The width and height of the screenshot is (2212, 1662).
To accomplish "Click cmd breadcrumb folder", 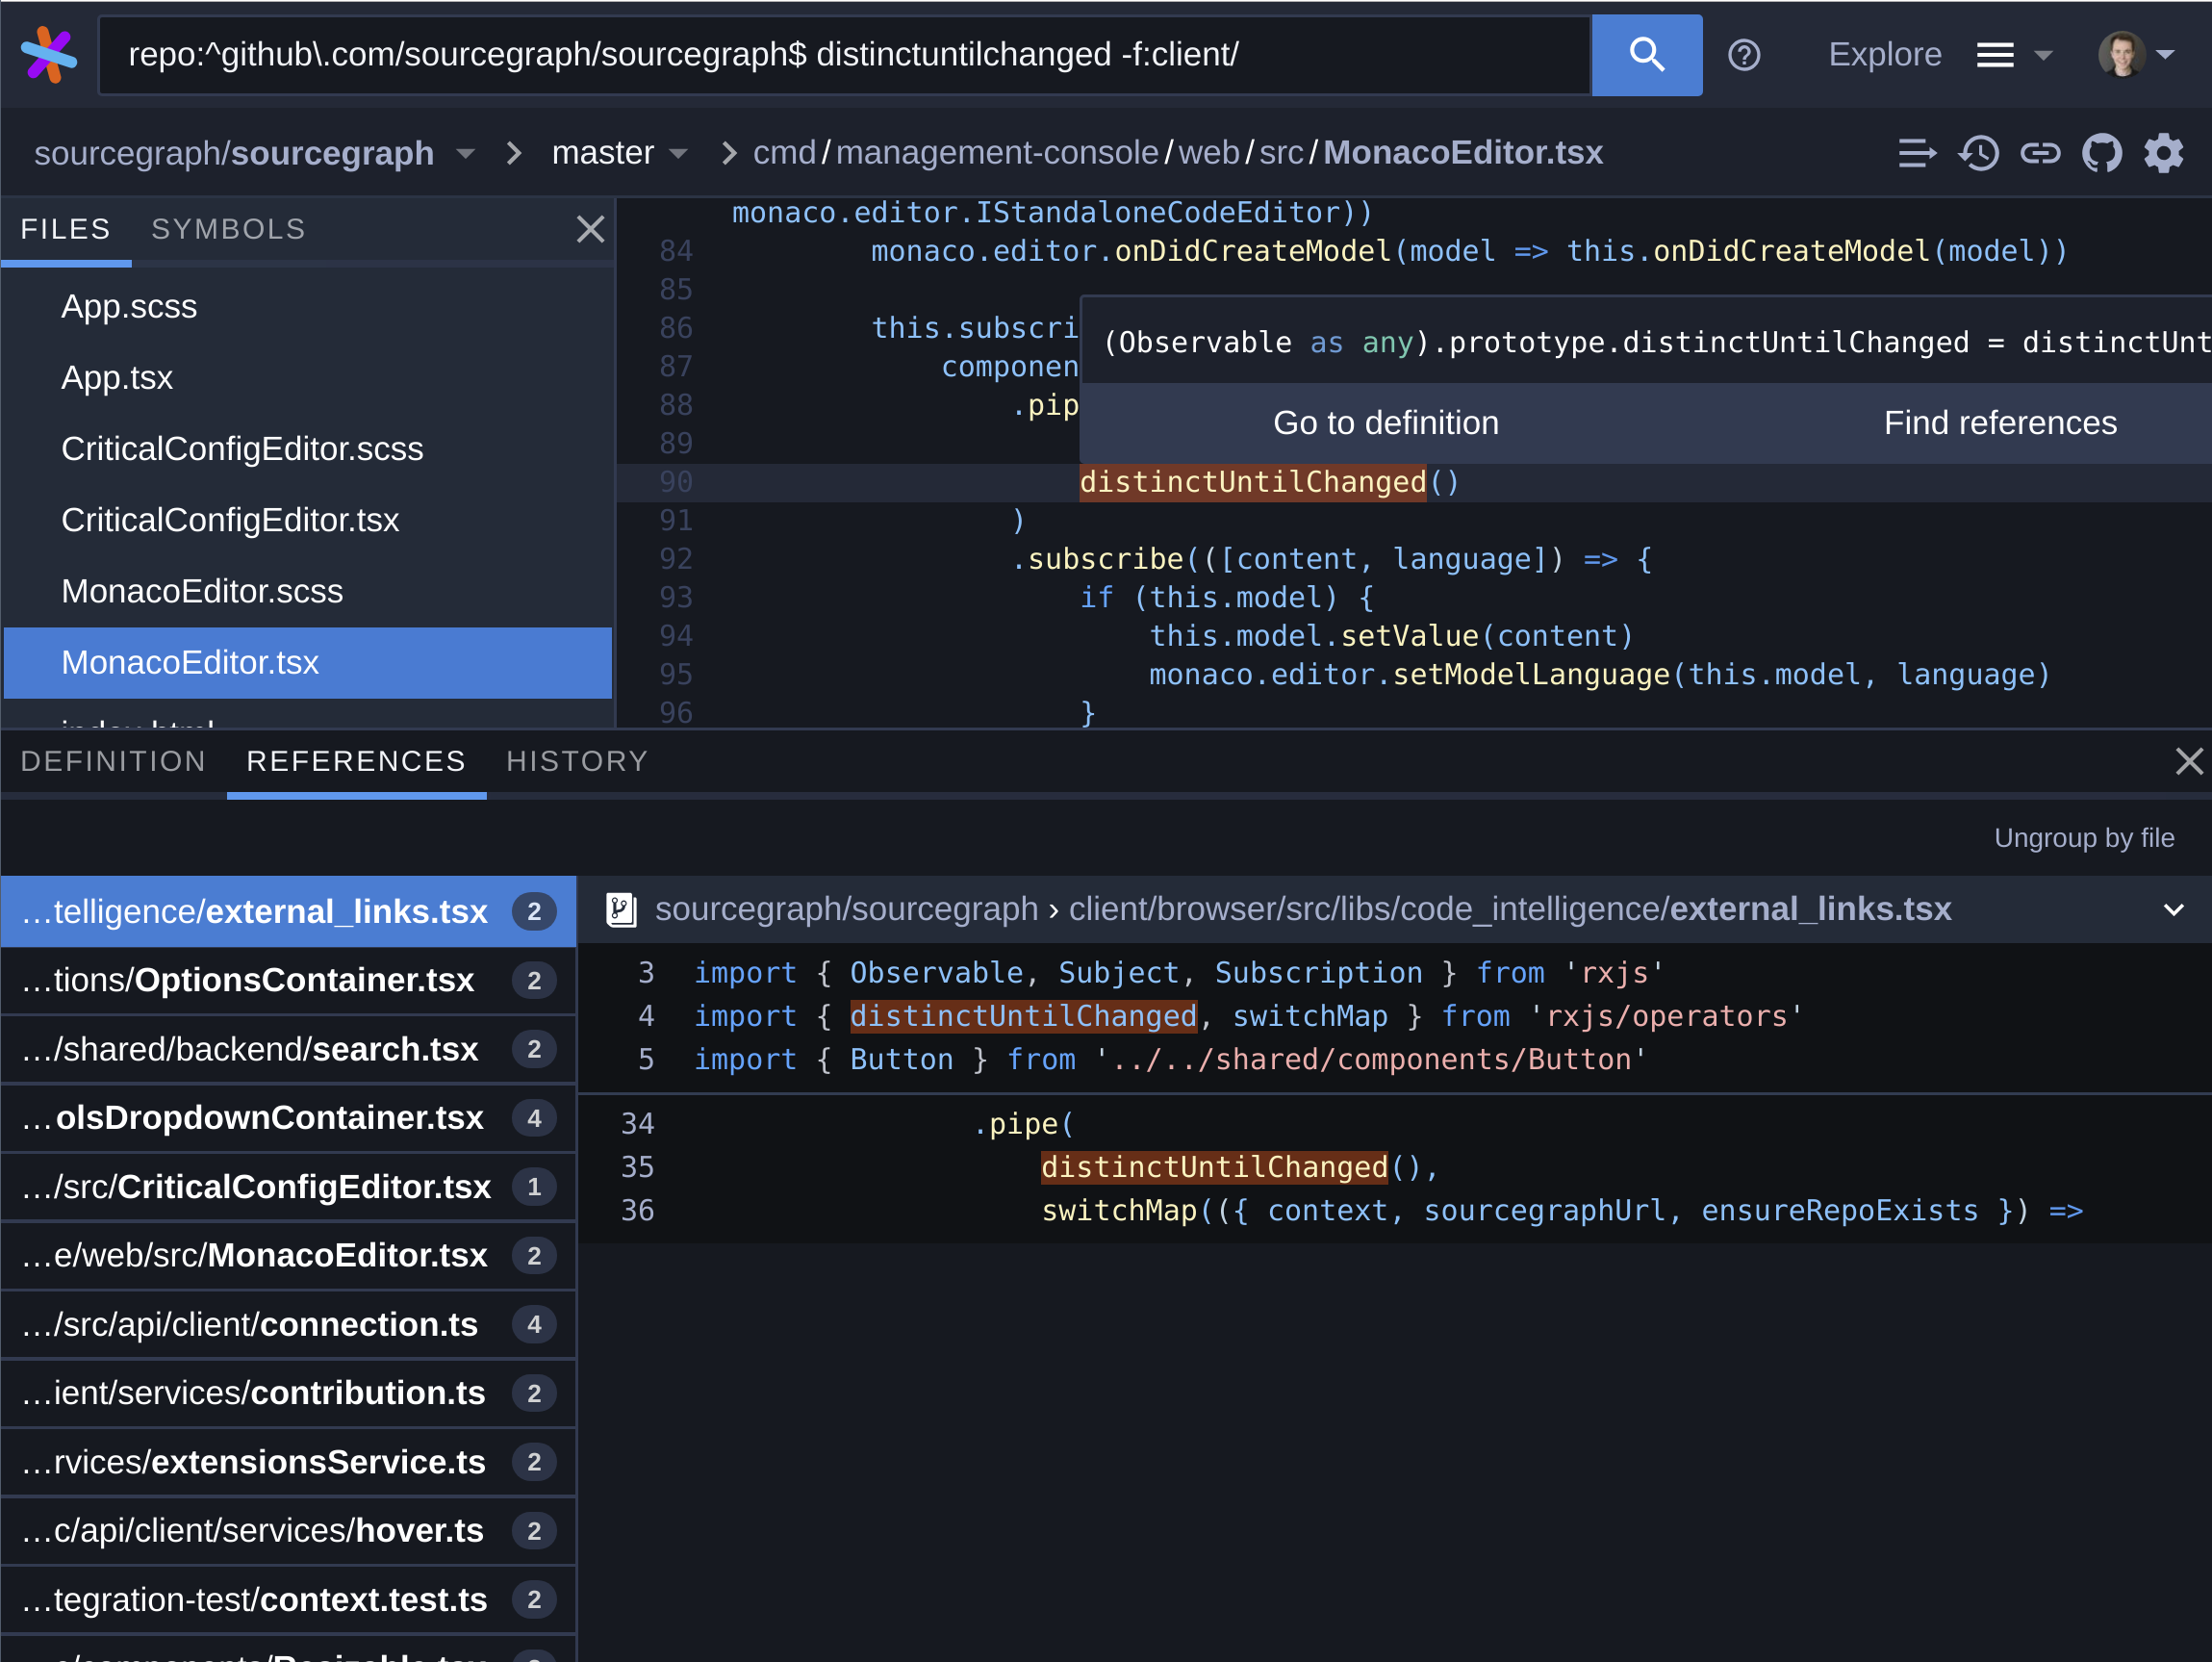I will [x=784, y=153].
